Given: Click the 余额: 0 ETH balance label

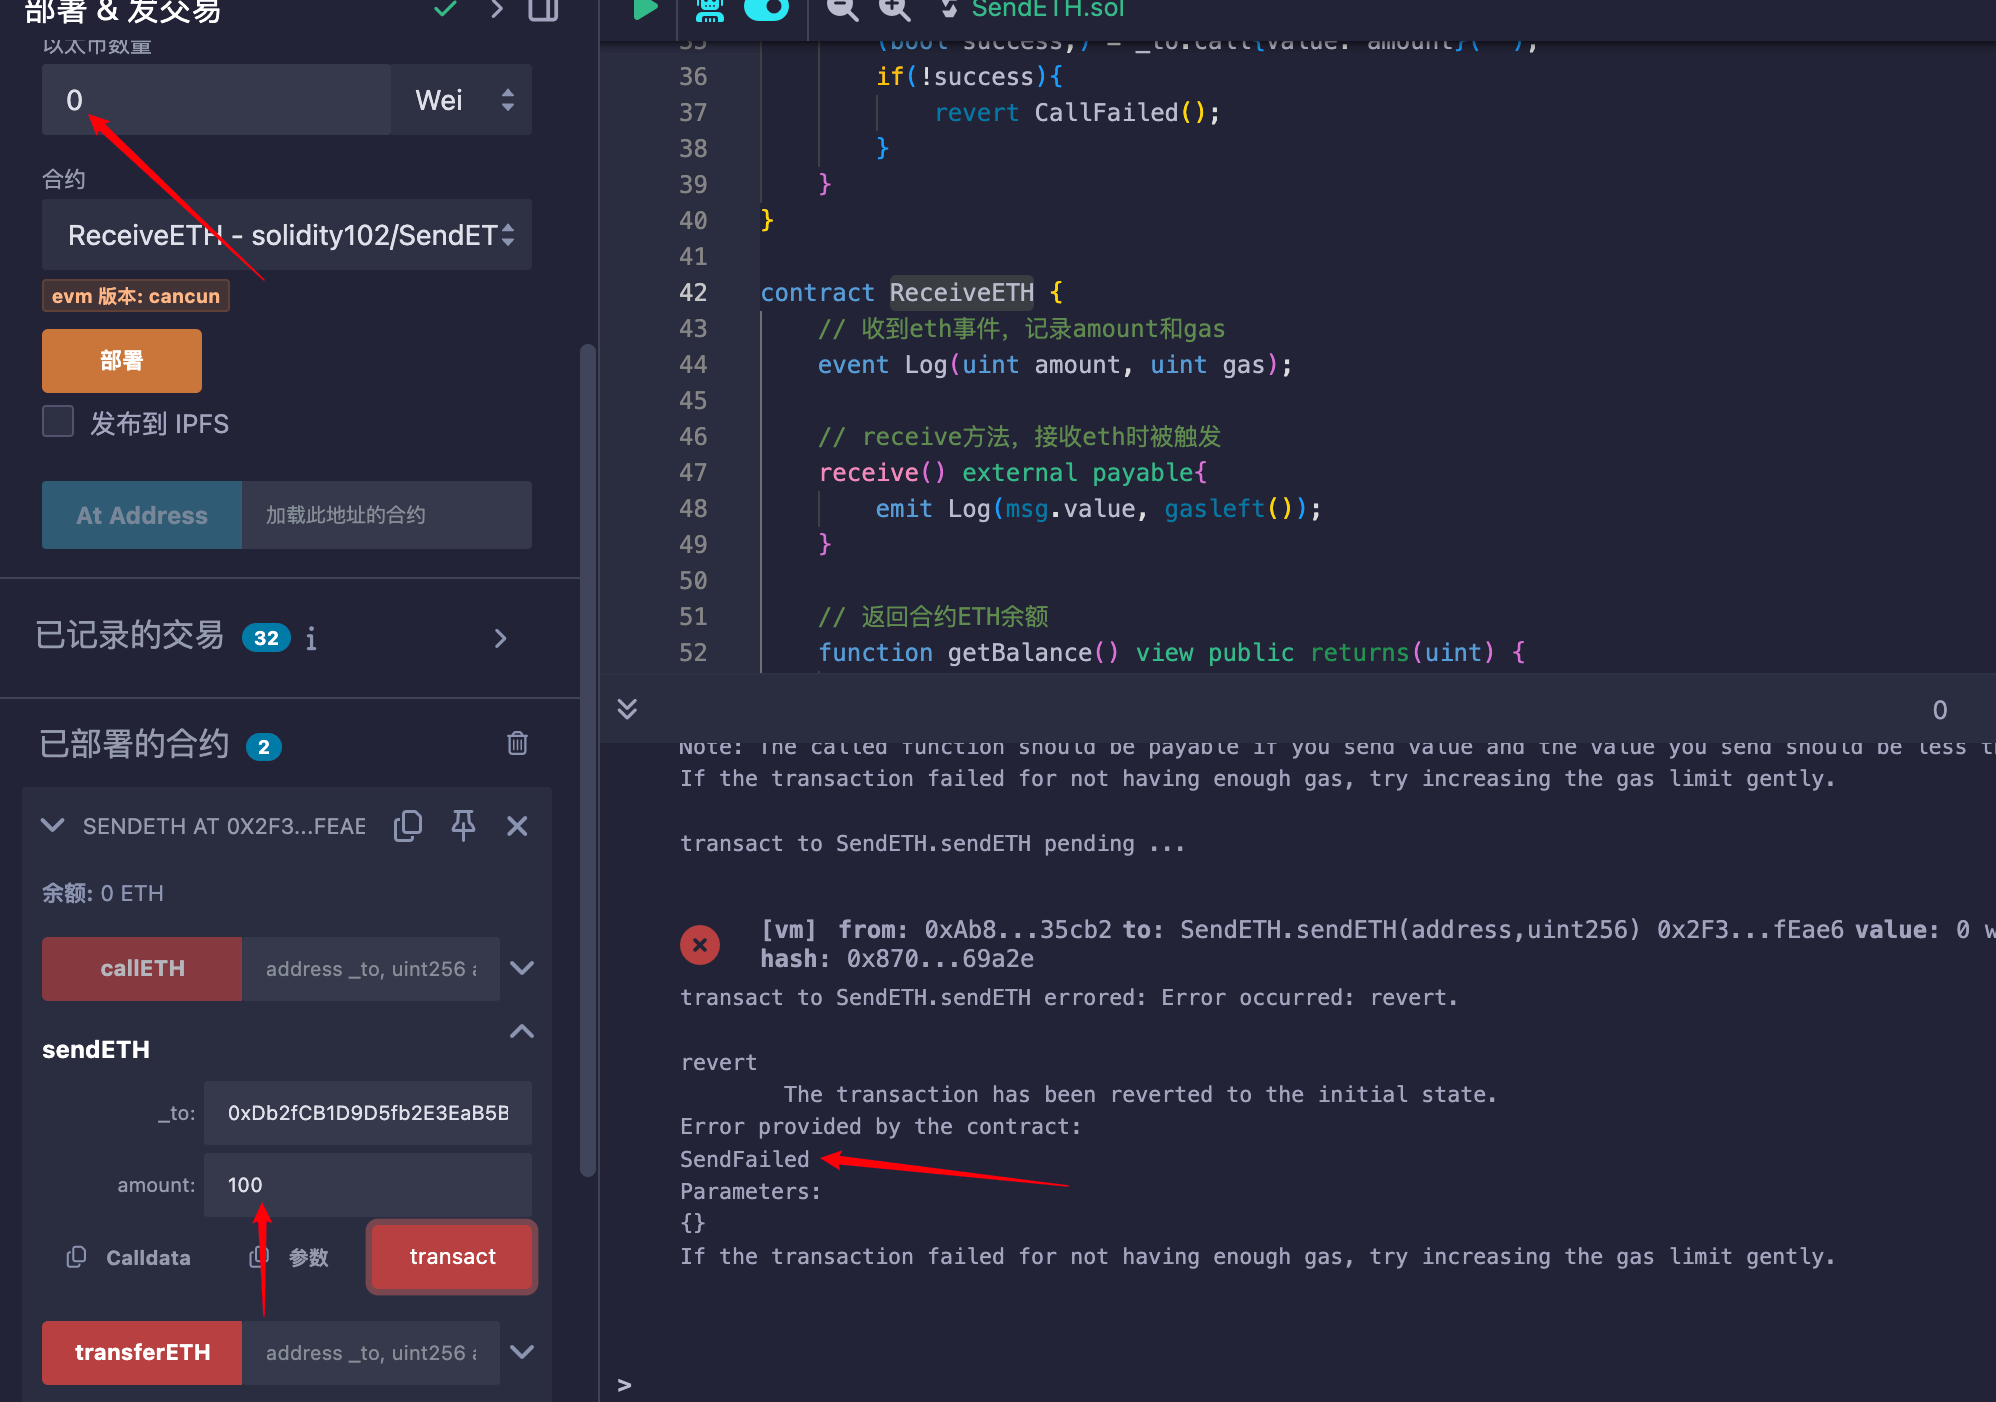Looking at the screenshot, I should pos(103,893).
